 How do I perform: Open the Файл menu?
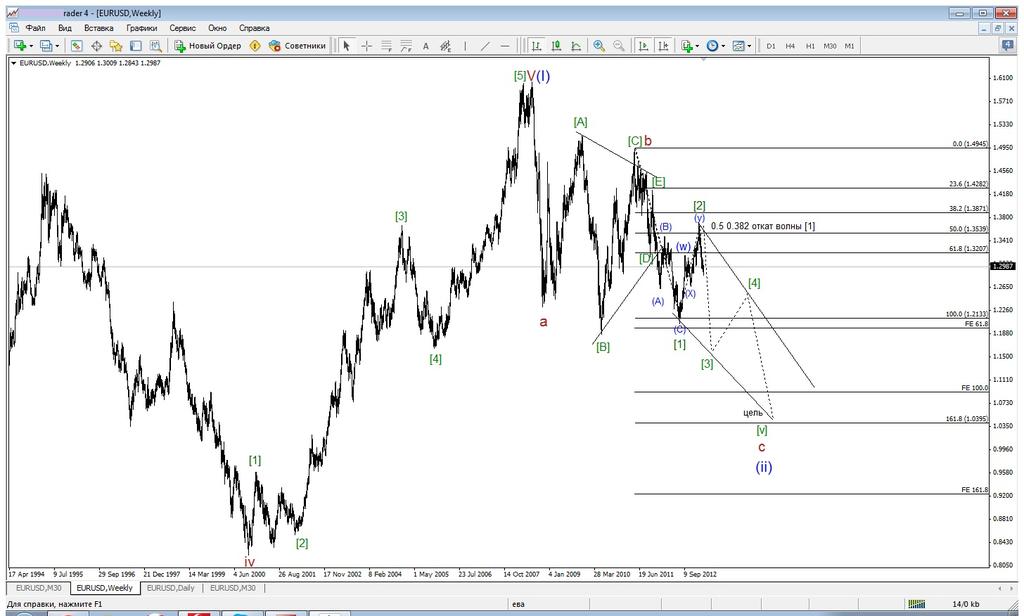coord(35,28)
